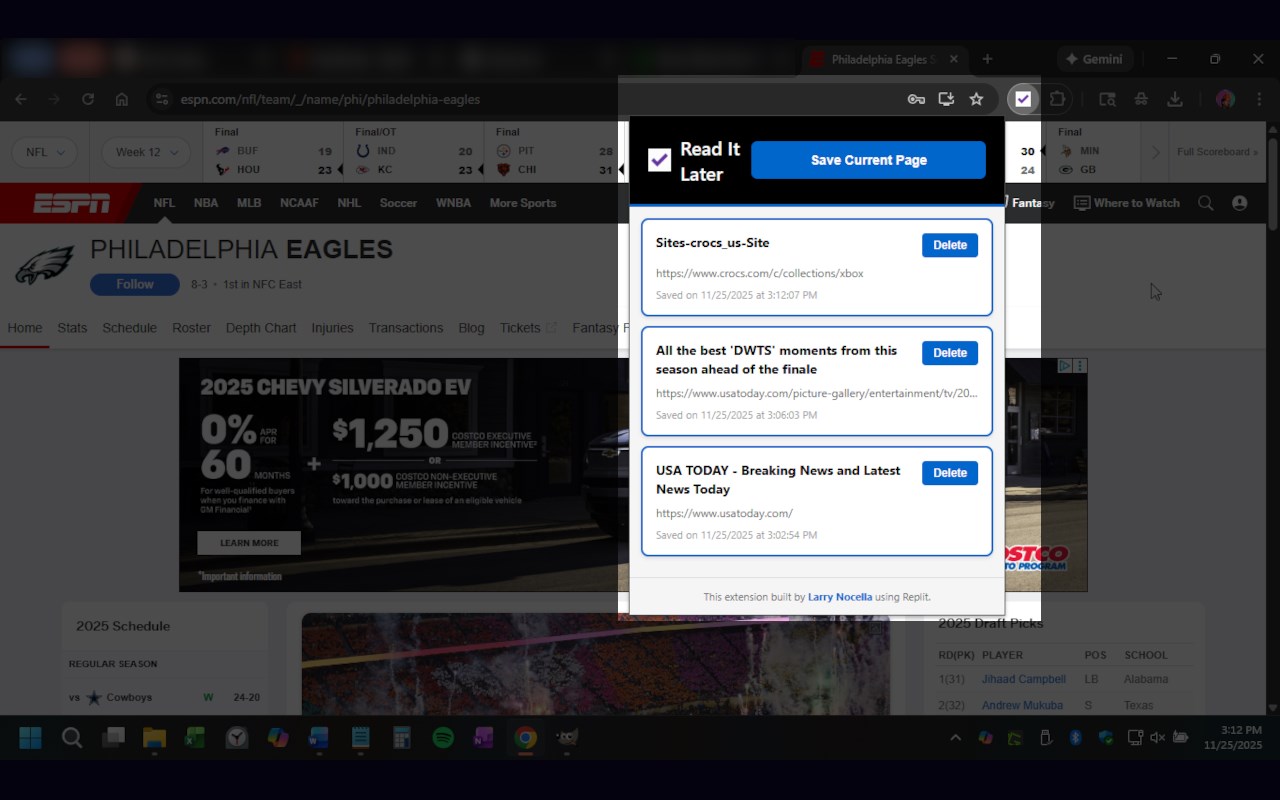Open the NCAAF item in ESPN navigation

coord(299,203)
